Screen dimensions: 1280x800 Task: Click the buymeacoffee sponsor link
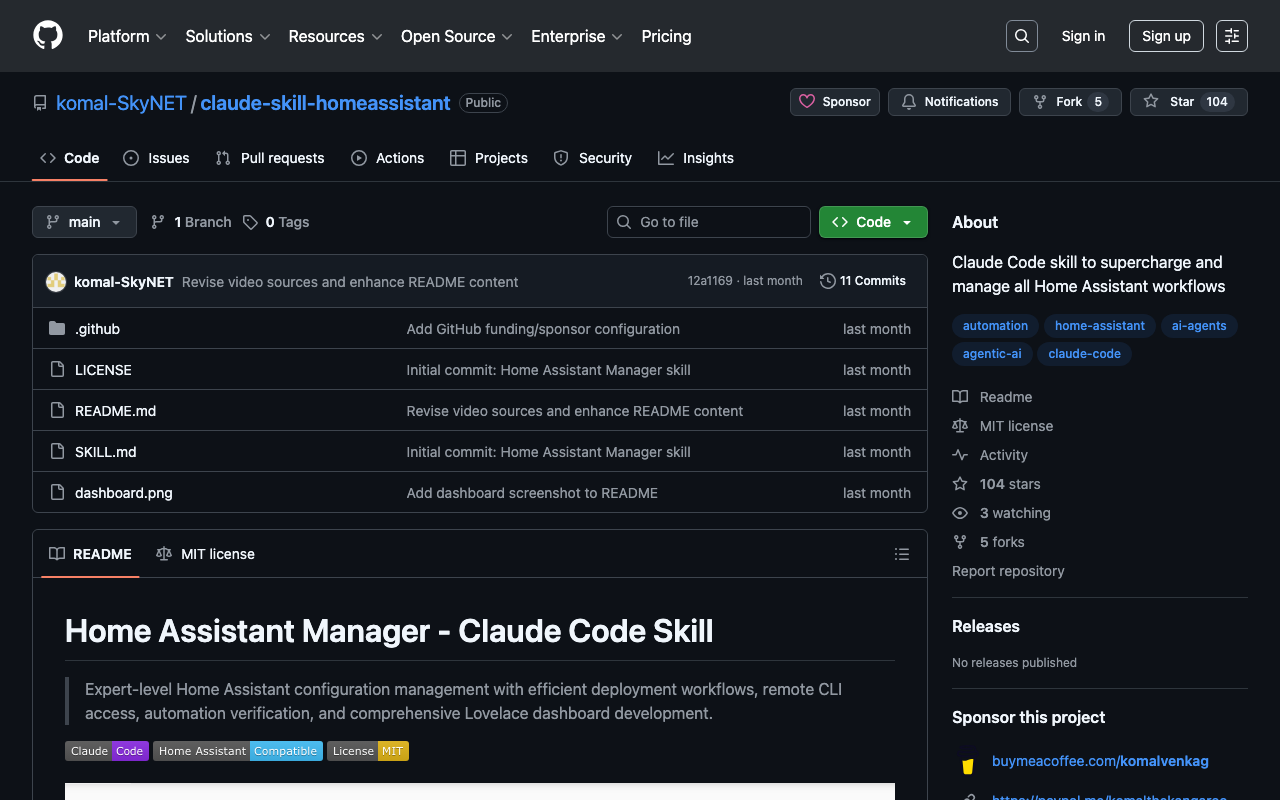[x=1099, y=761]
